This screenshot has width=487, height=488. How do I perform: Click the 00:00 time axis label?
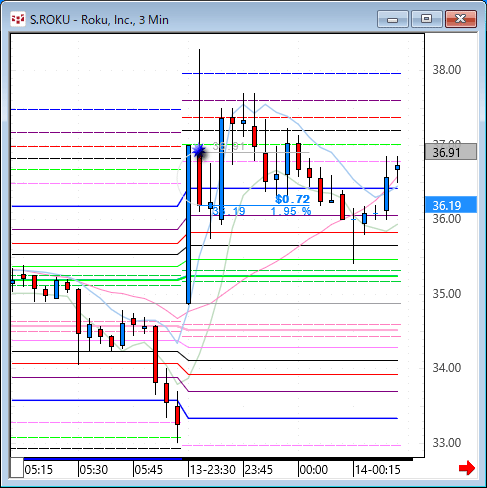click(314, 470)
